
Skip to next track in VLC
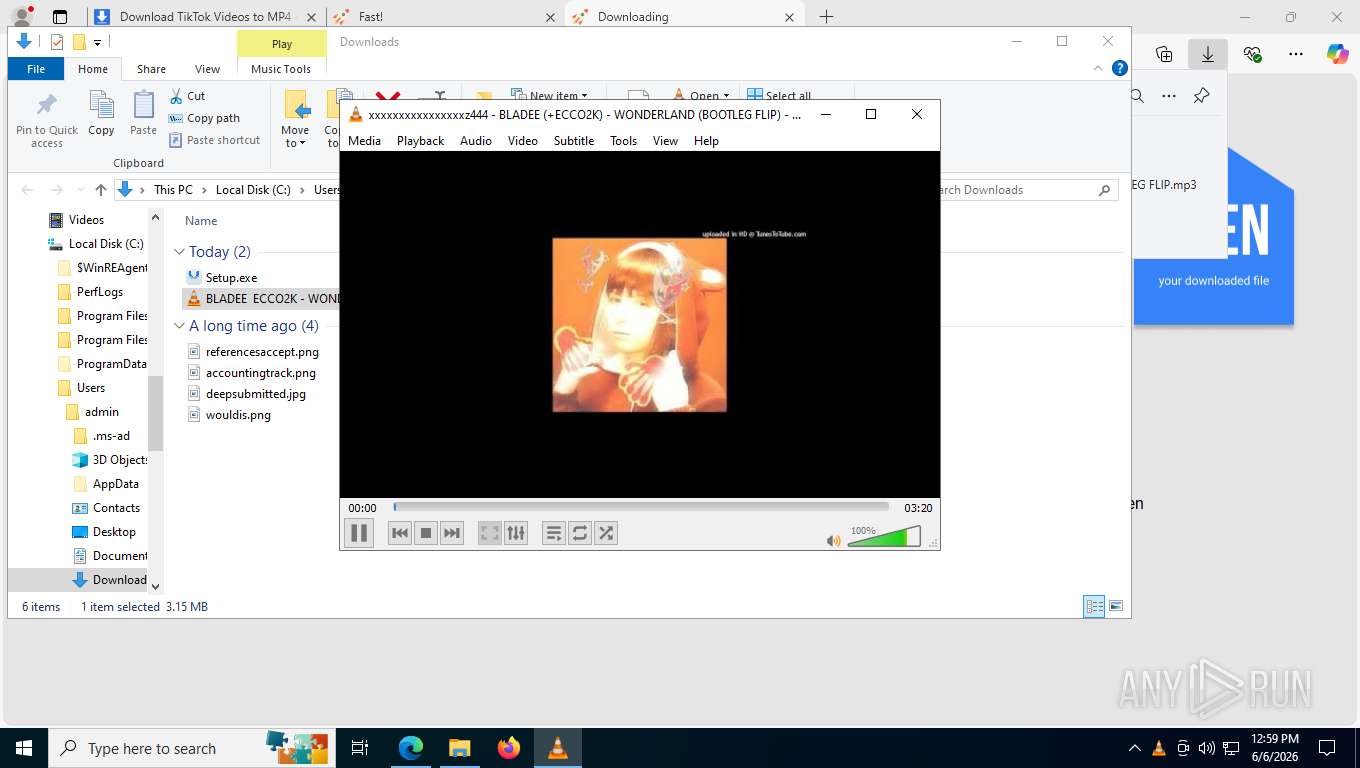(452, 533)
